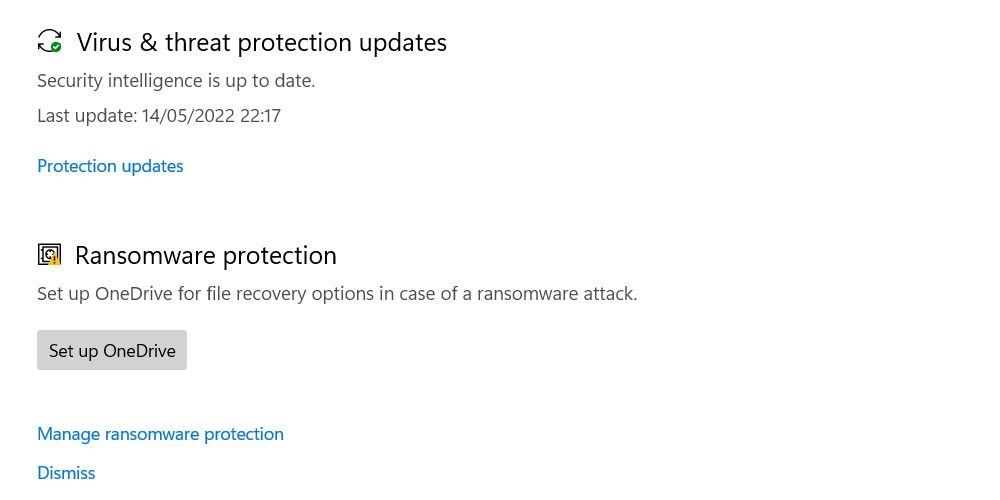1000x500 pixels.
Task: Click the 'Last update:' label
Action: [86, 116]
